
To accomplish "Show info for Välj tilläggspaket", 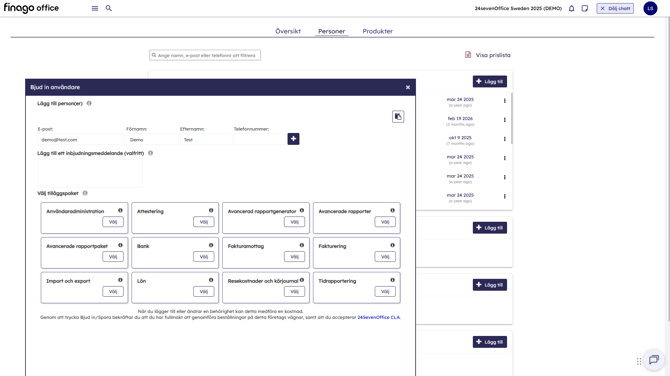I will [x=85, y=193].
